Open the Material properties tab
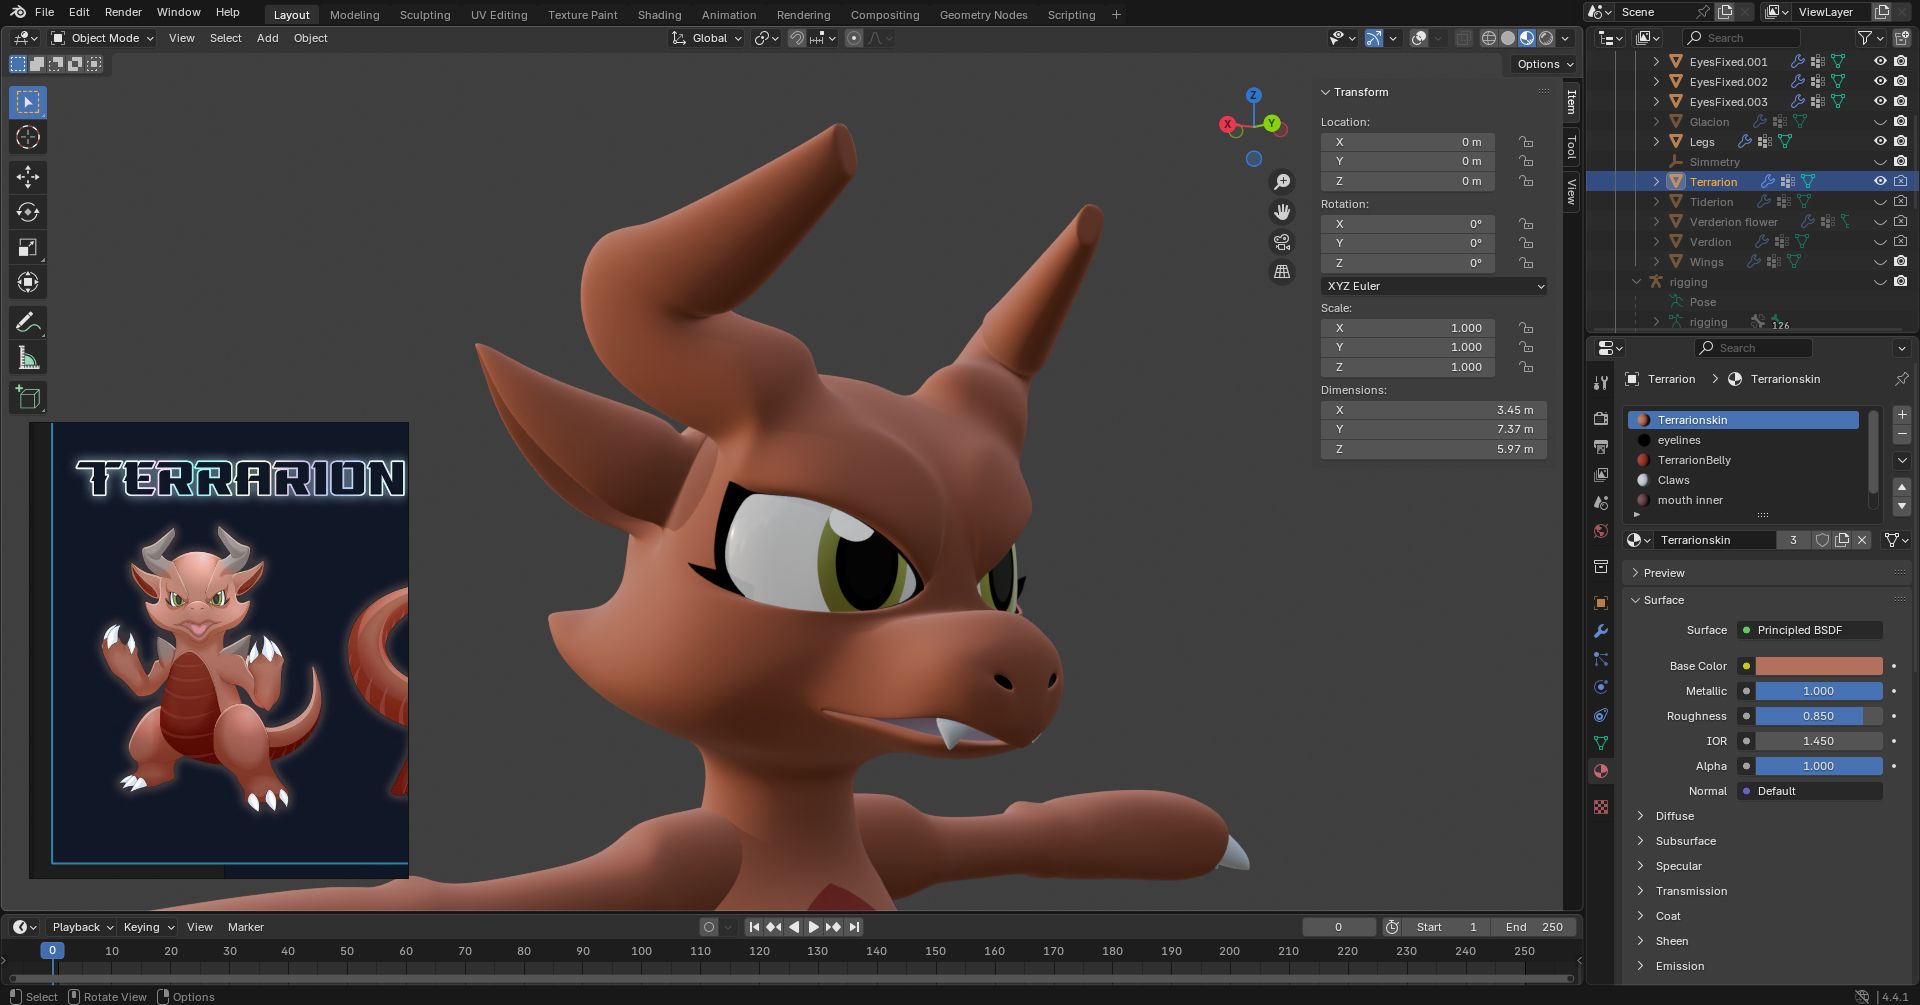Viewport: 1920px width, 1005px height. [x=1601, y=771]
